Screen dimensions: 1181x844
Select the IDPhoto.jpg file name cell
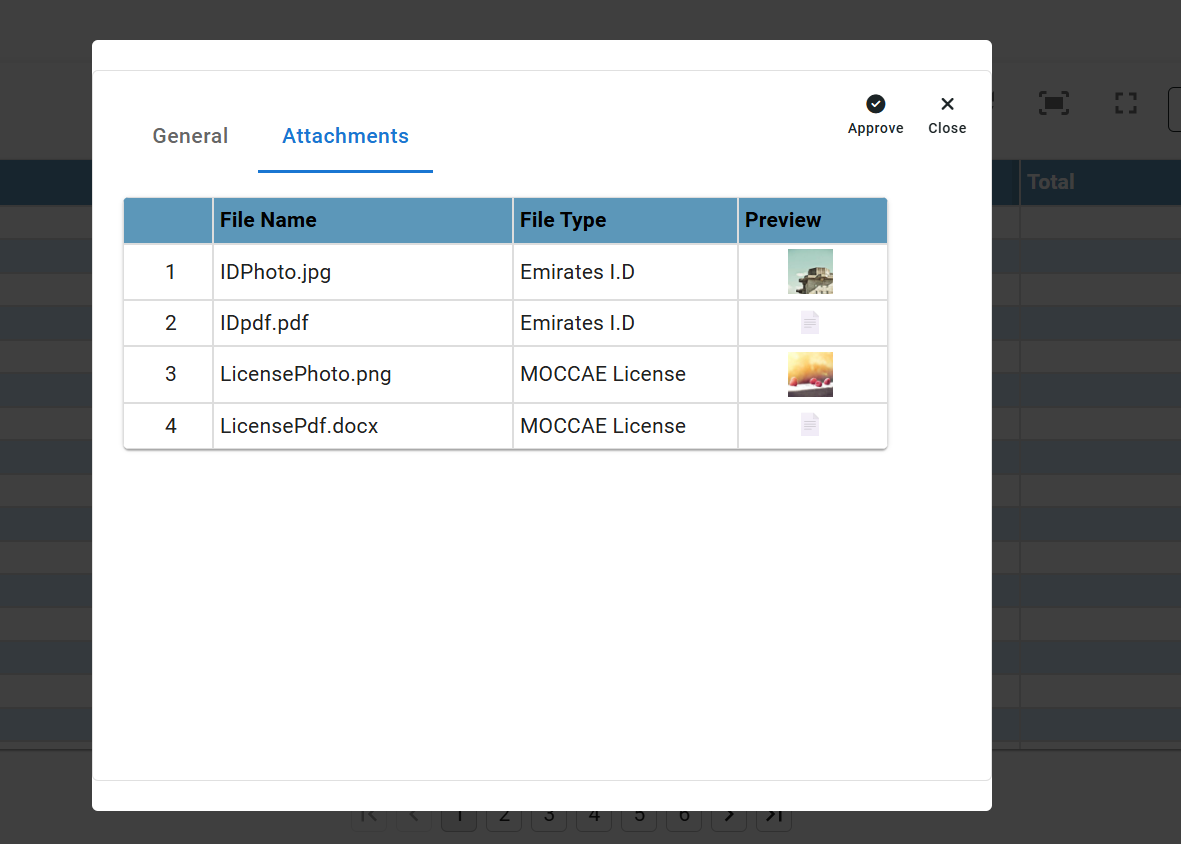[x=275, y=272]
